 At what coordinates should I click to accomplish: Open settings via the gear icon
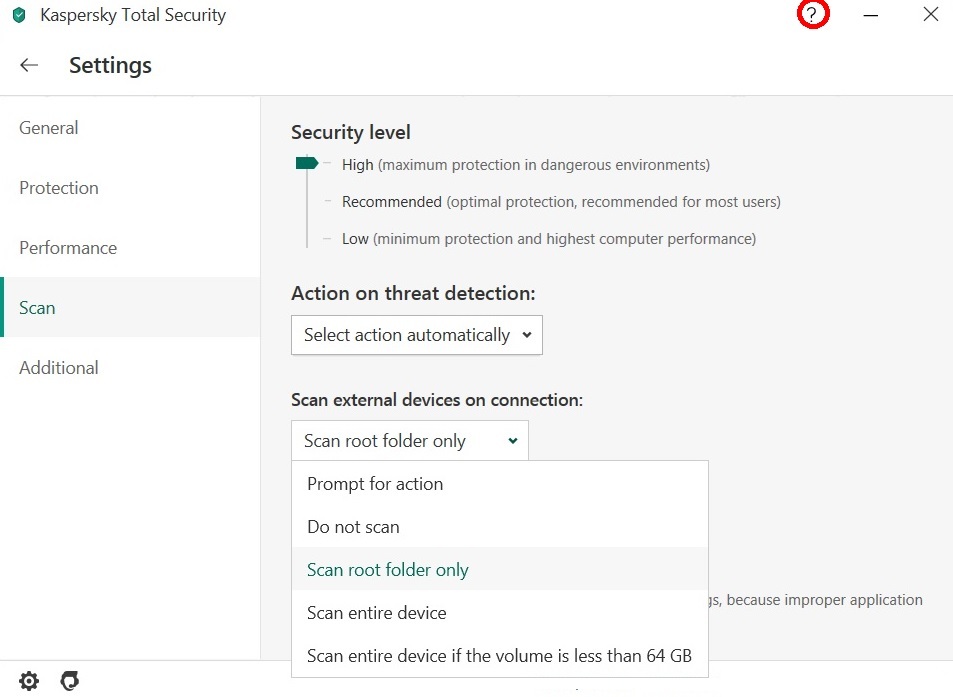tap(29, 681)
